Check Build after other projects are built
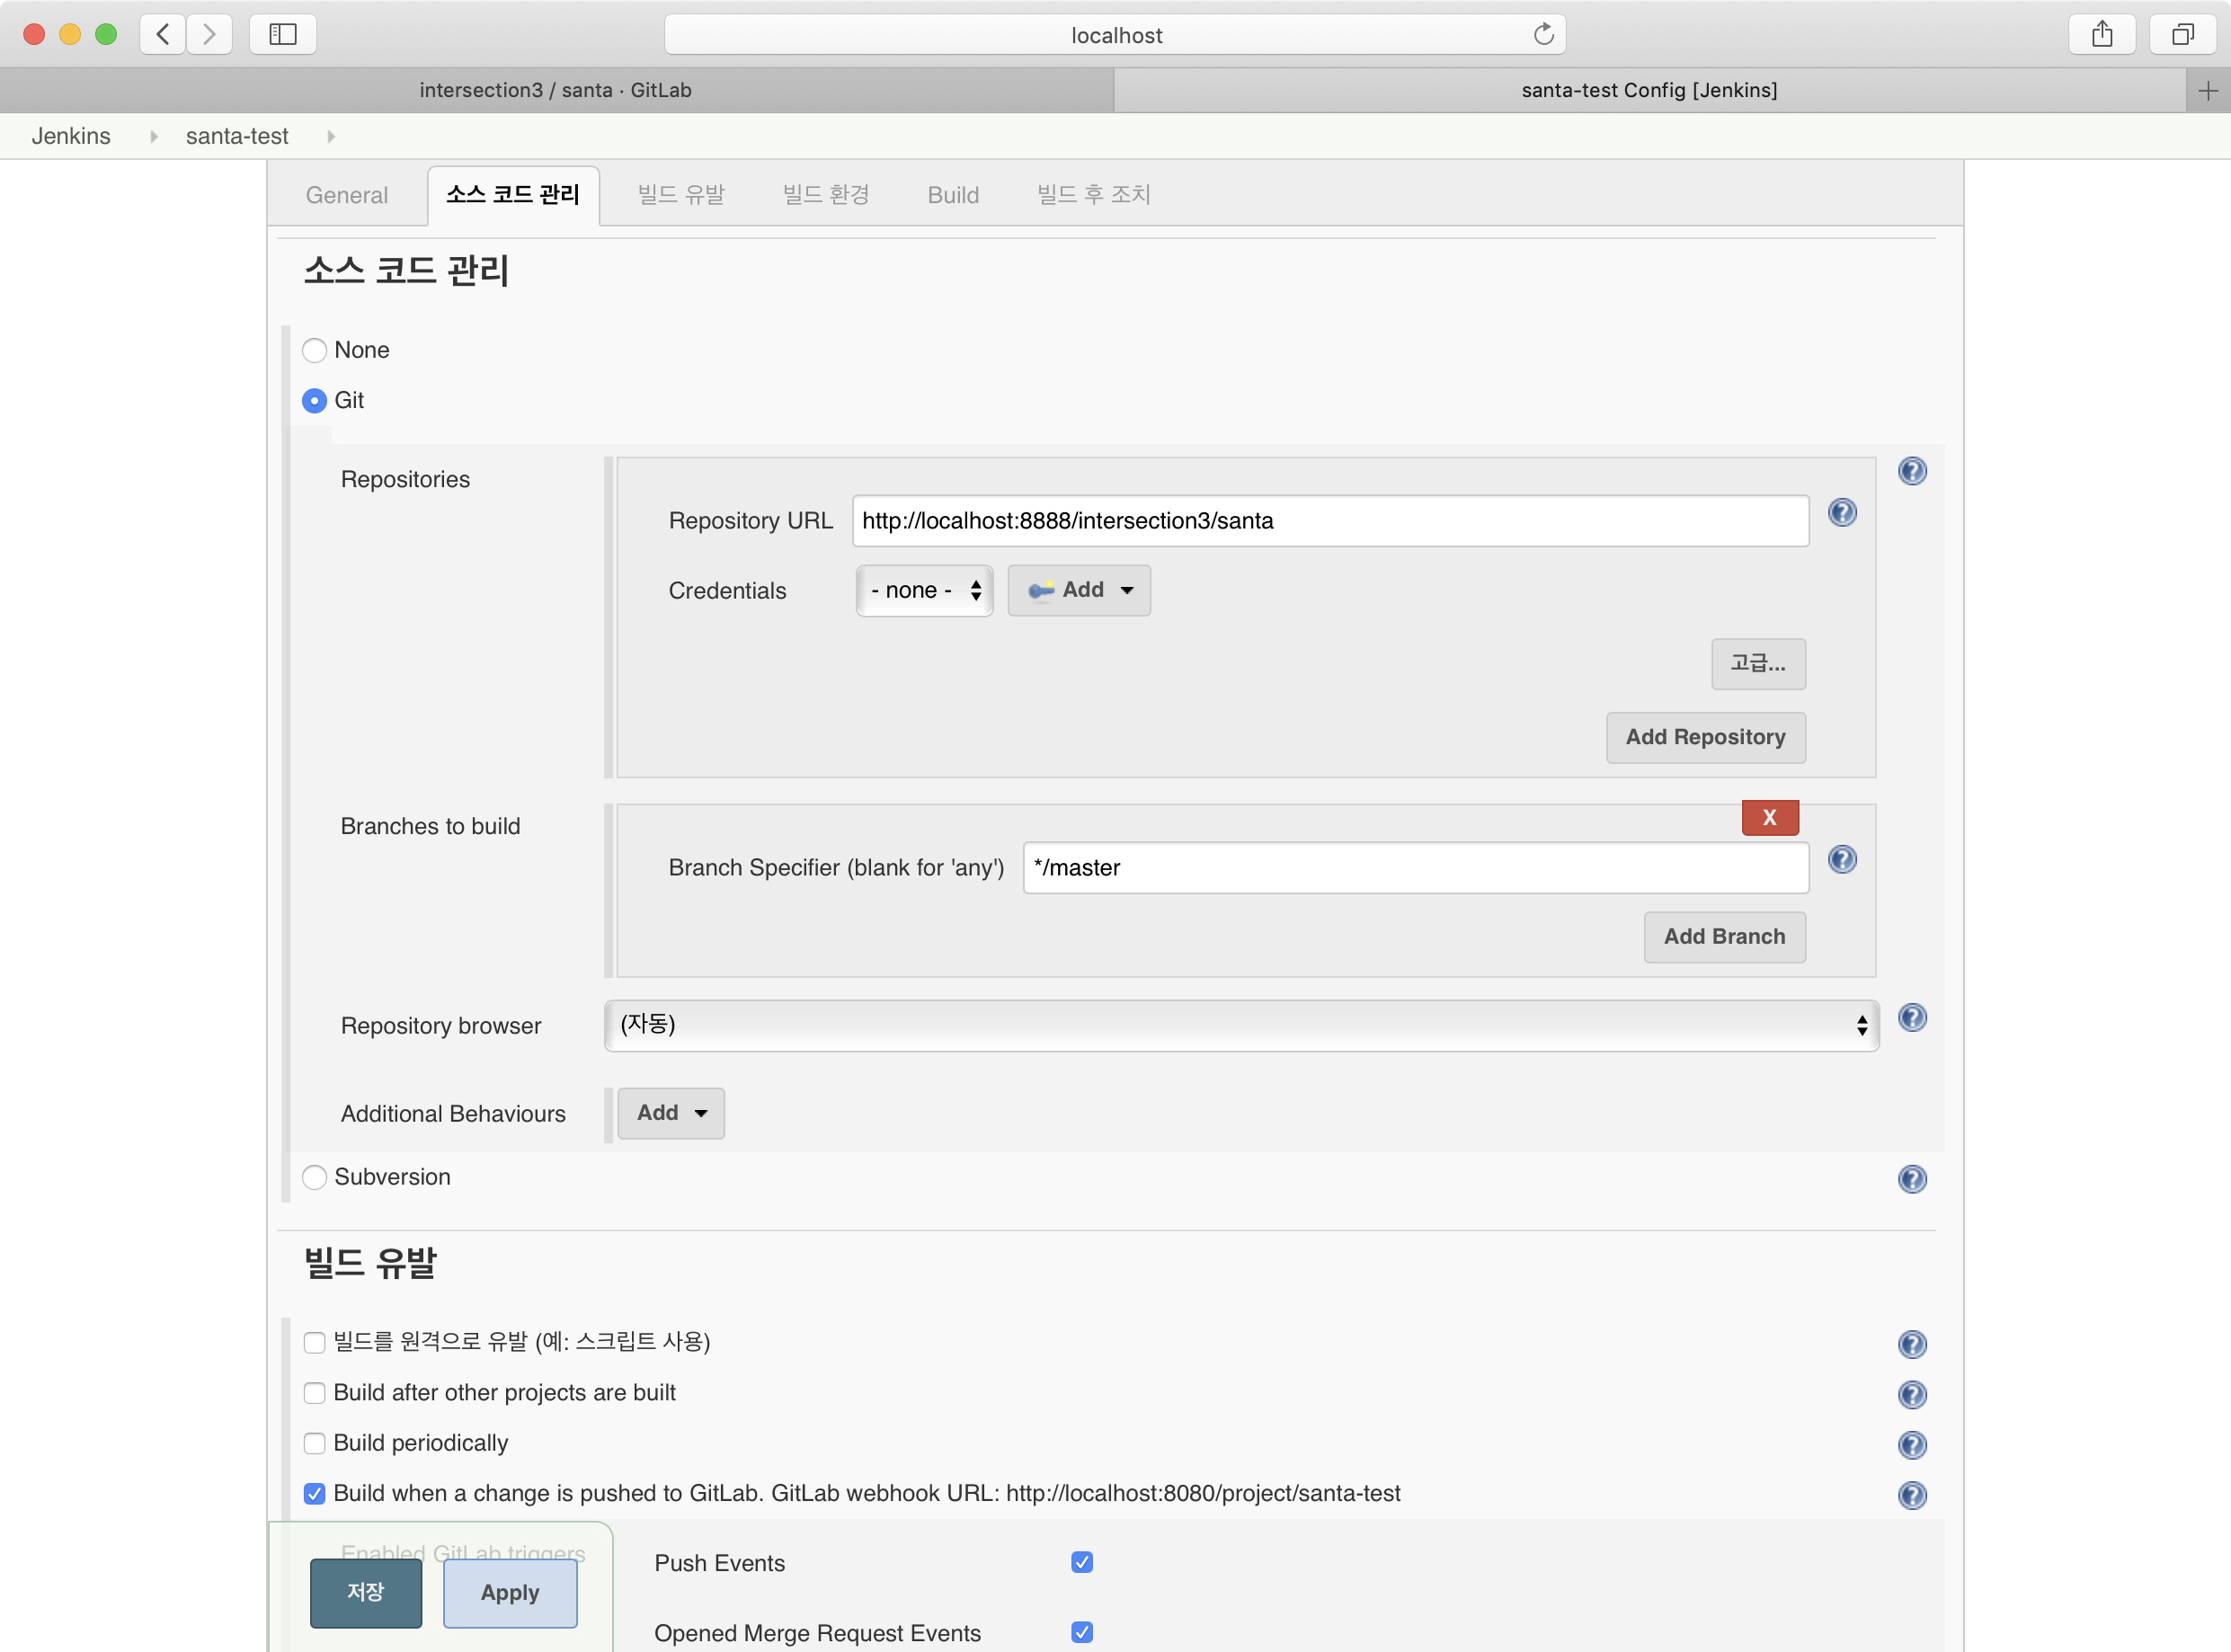 click(314, 1393)
